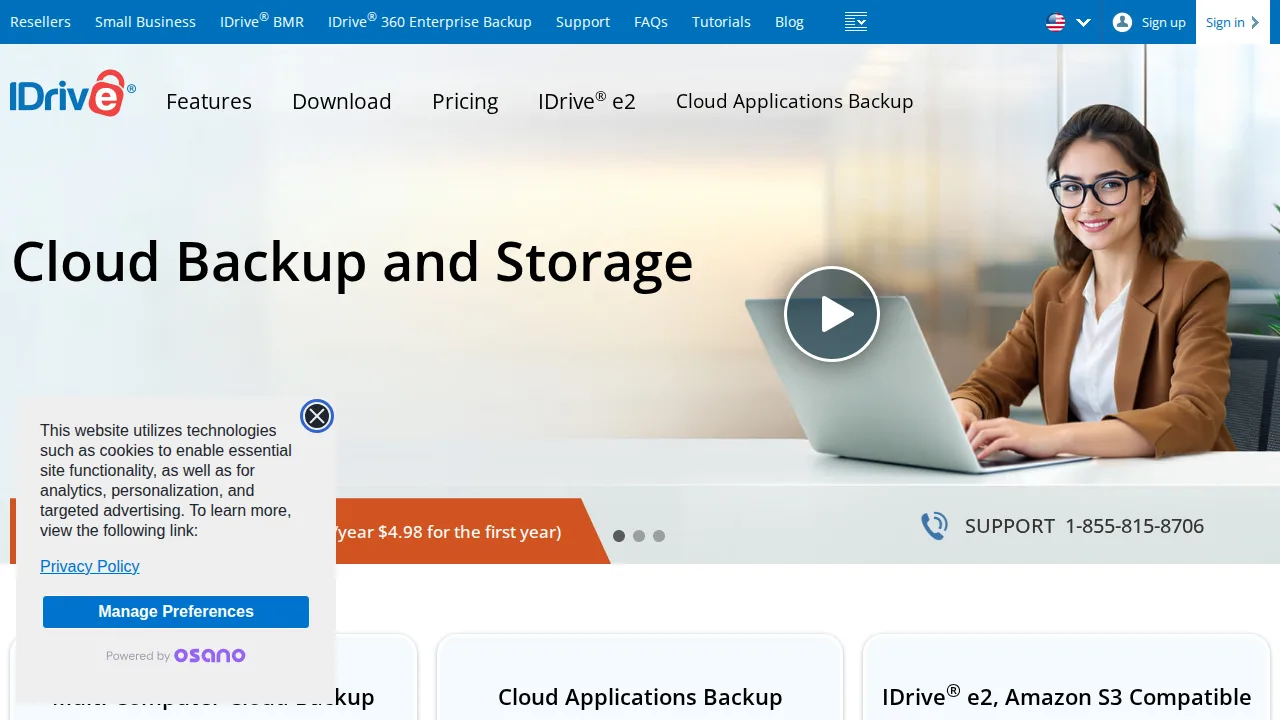The height and width of the screenshot is (720, 1280).
Task: Click the support number 1-855-815-8706
Action: [1134, 526]
